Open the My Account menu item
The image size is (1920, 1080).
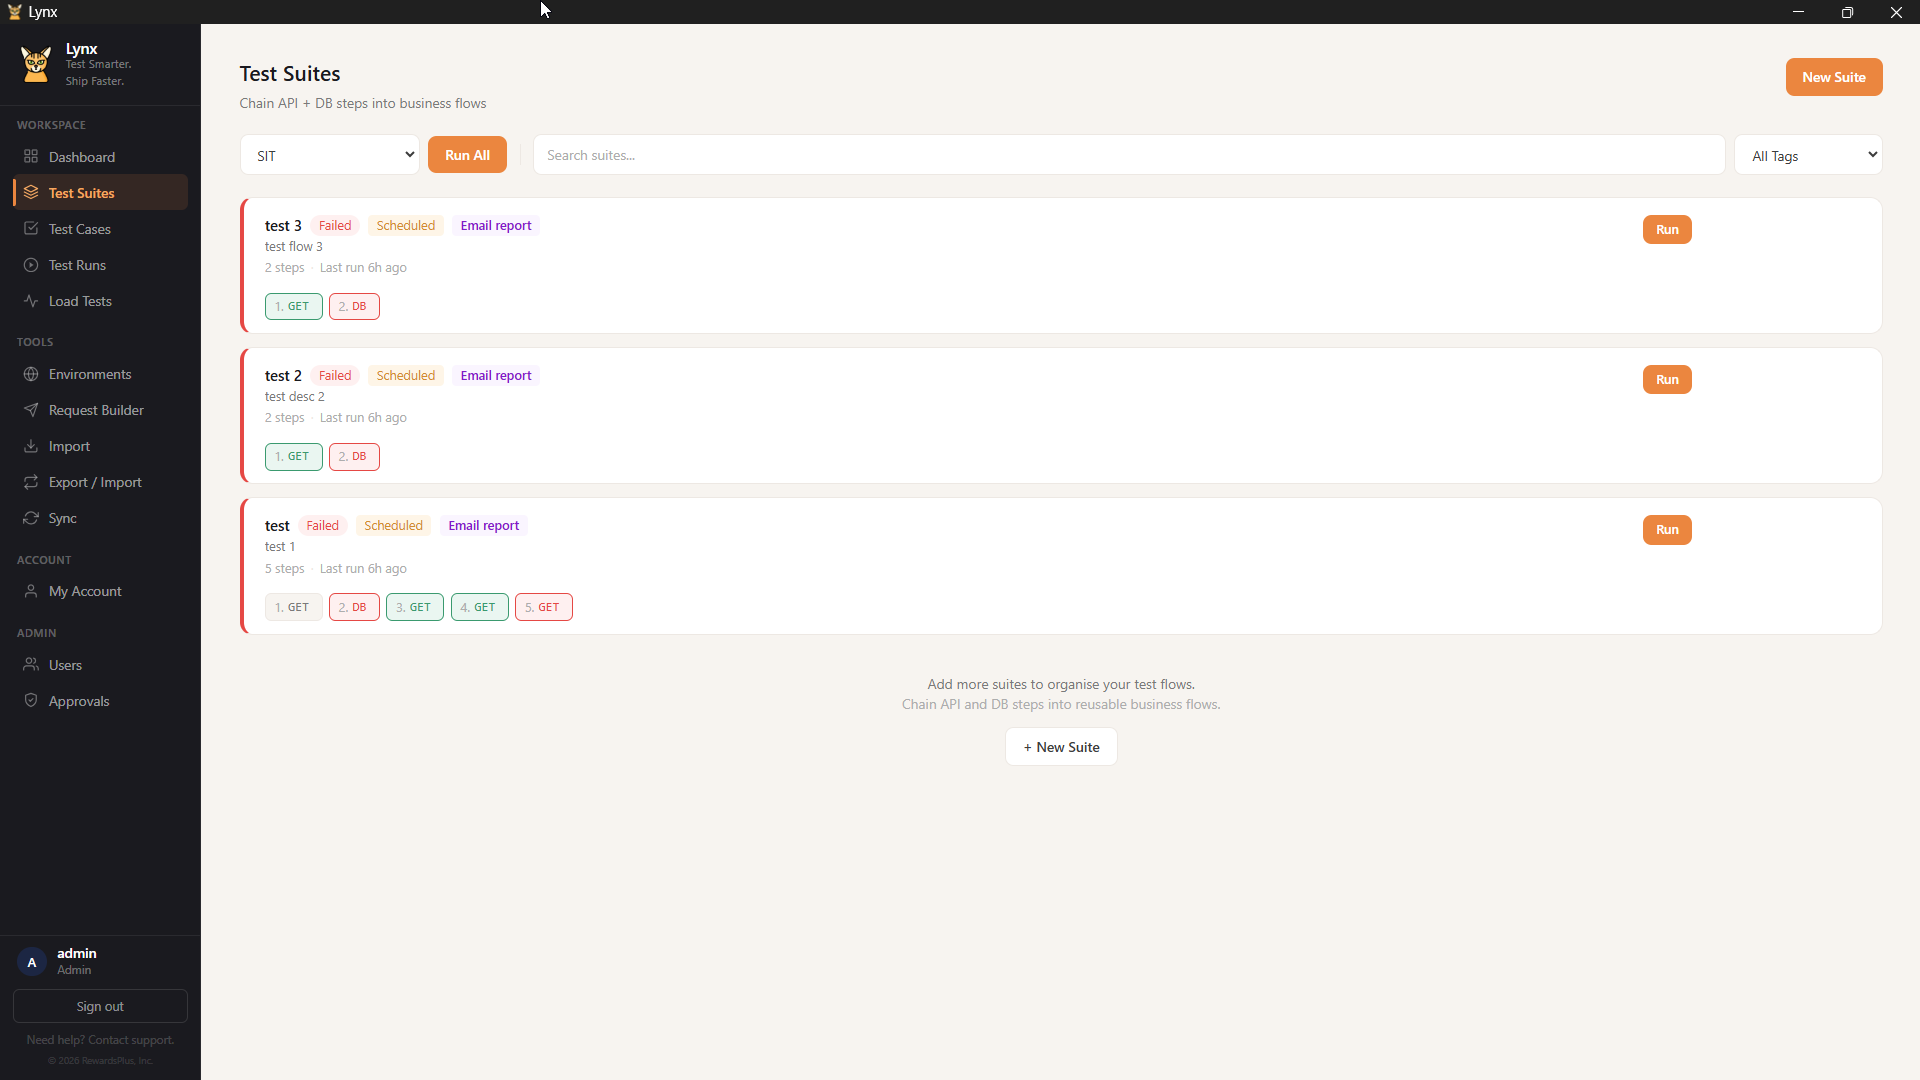[x=85, y=591]
